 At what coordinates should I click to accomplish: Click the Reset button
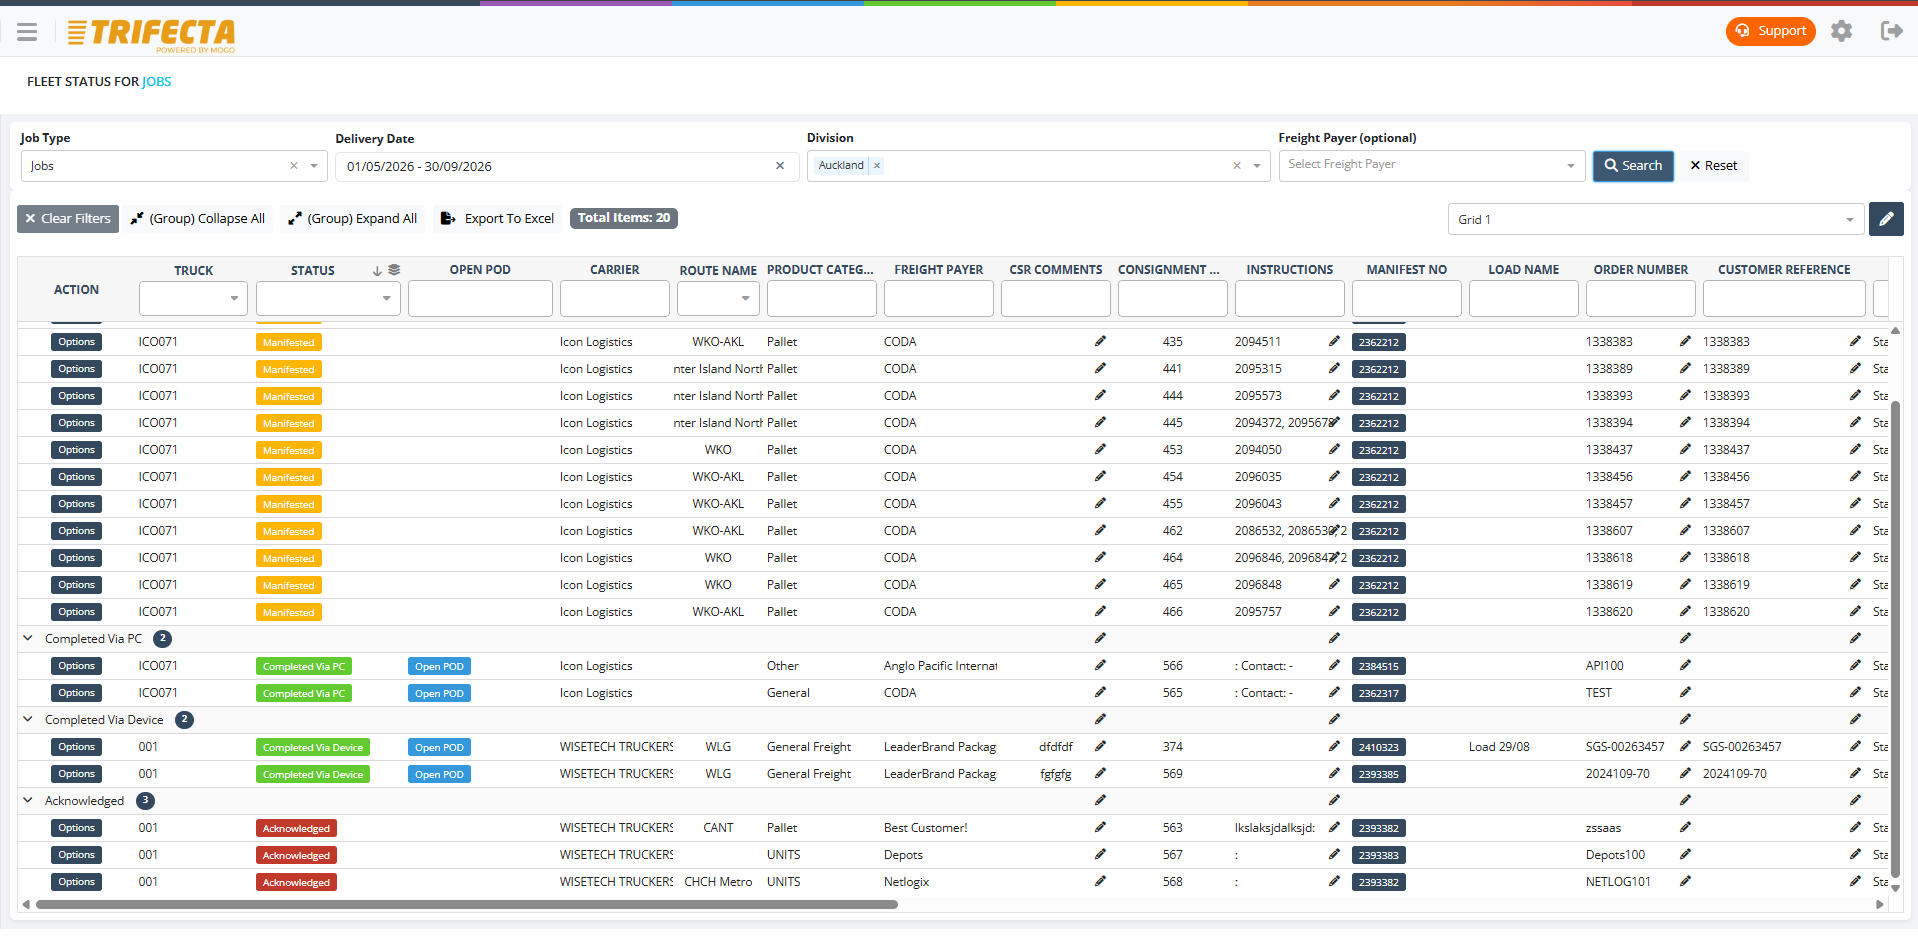(x=1714, y=166)
